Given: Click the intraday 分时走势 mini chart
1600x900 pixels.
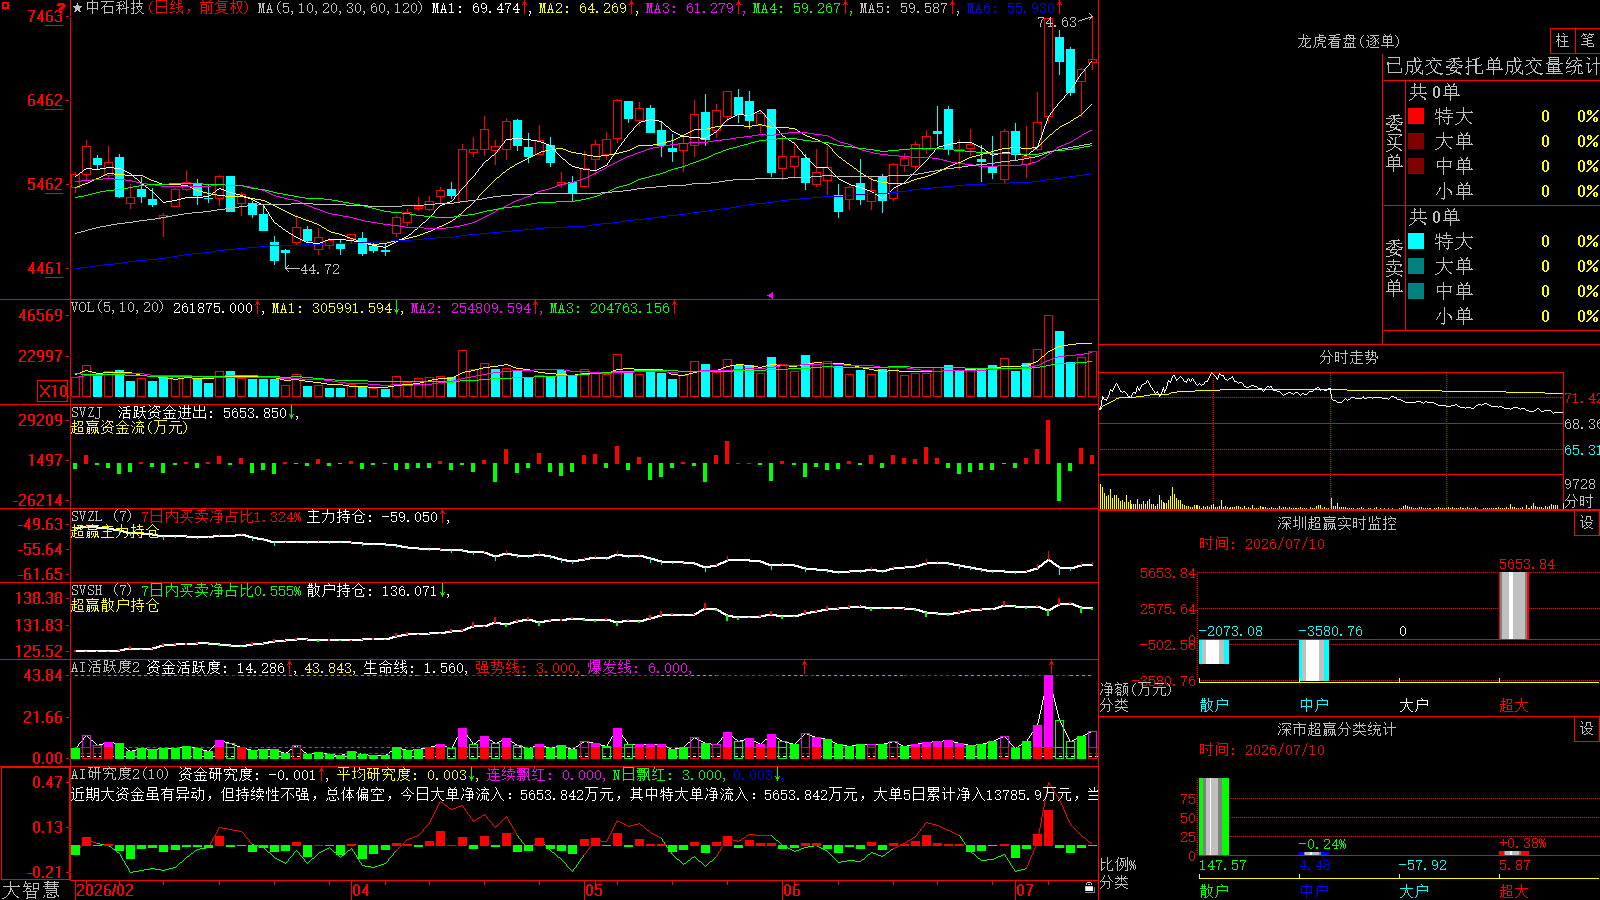Looking at the screenshot, I should 1331,441.
